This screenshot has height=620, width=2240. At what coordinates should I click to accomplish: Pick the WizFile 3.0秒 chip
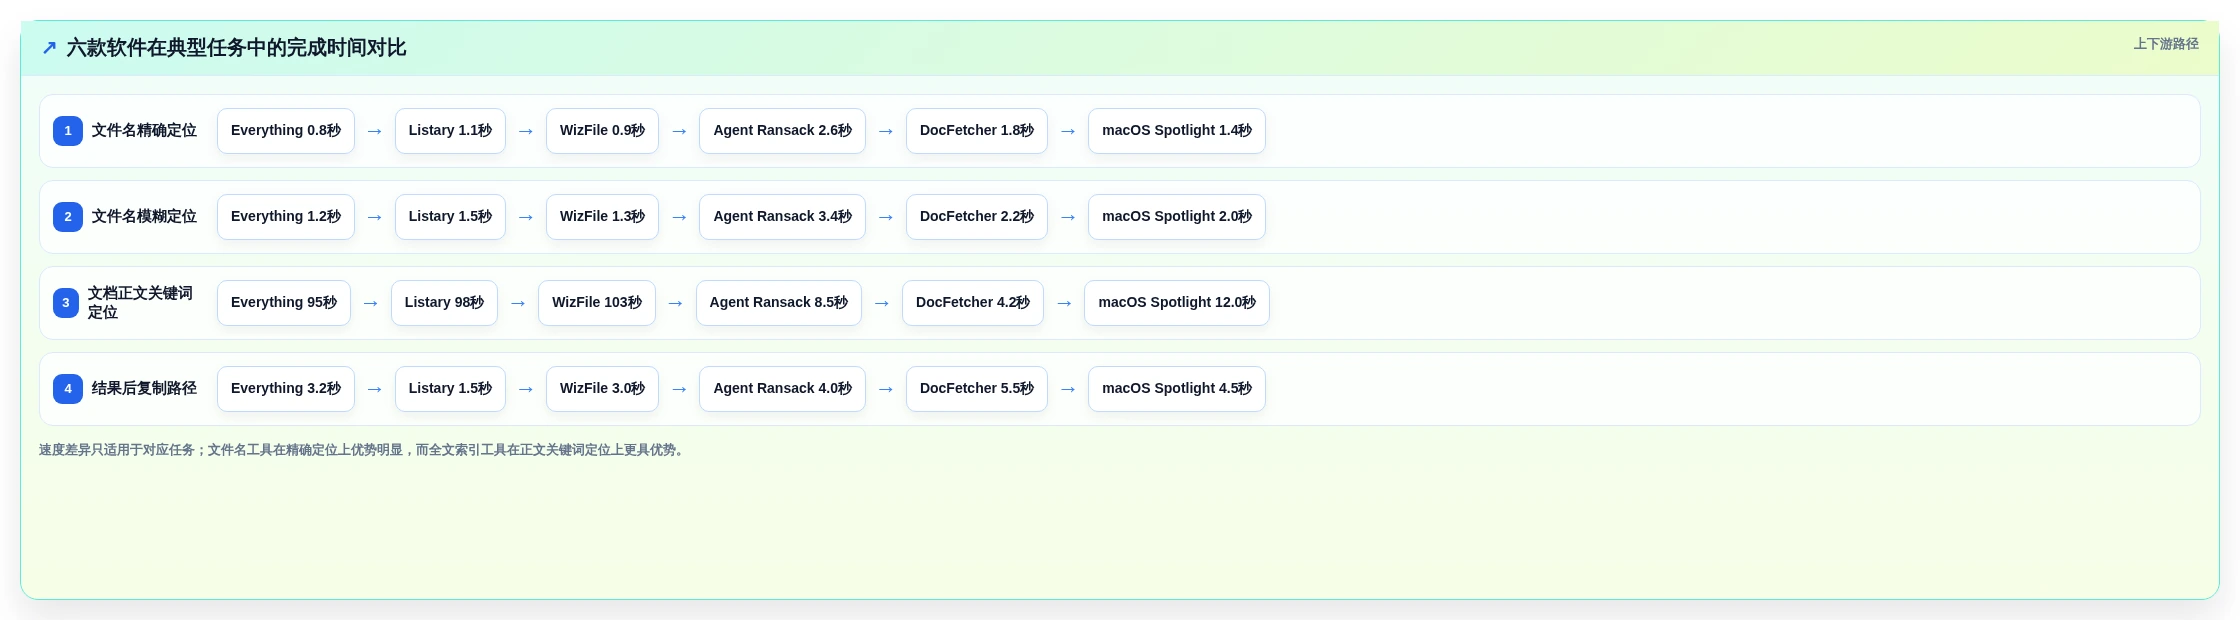(602, 389)
